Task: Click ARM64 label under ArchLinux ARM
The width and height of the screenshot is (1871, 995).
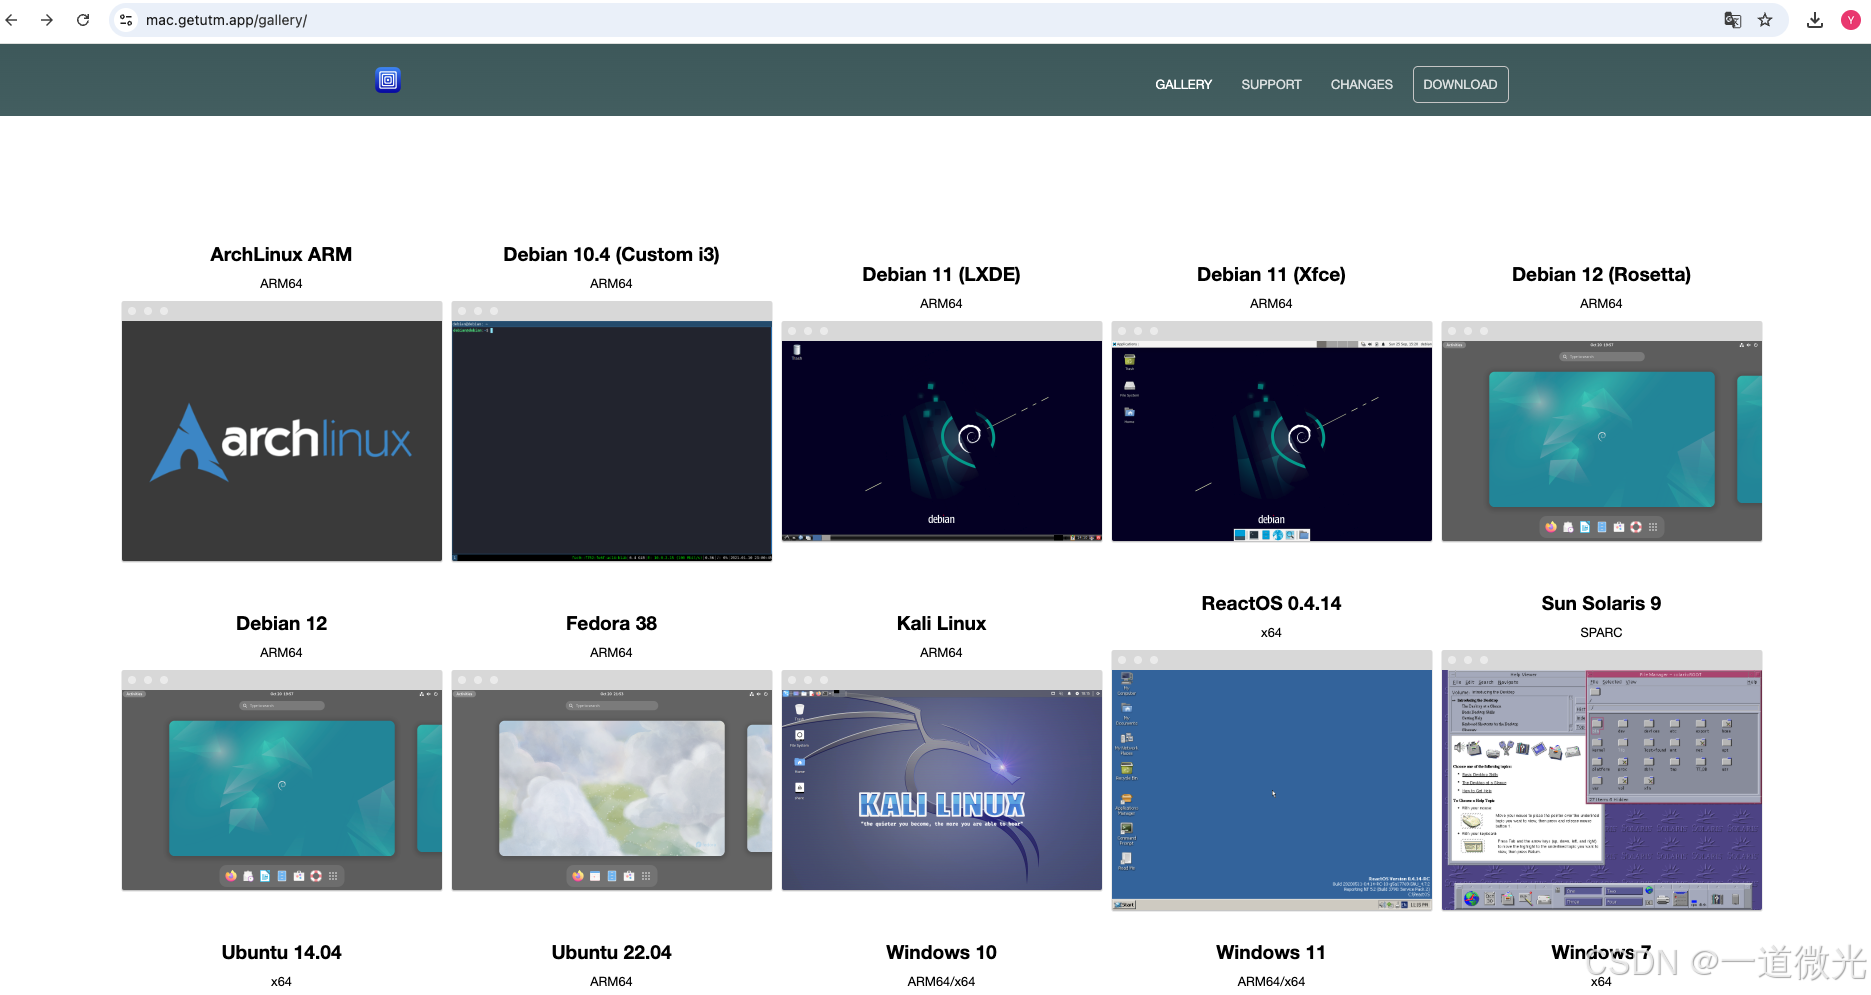Action: [281, 284]
